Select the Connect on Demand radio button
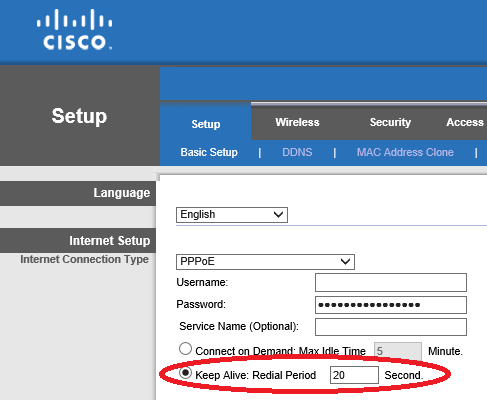 tap(185, 349)
